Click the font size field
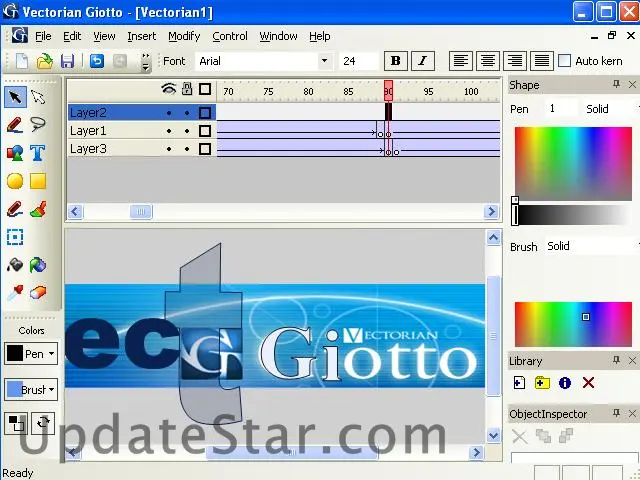640x480 pixels. (358, 61)
